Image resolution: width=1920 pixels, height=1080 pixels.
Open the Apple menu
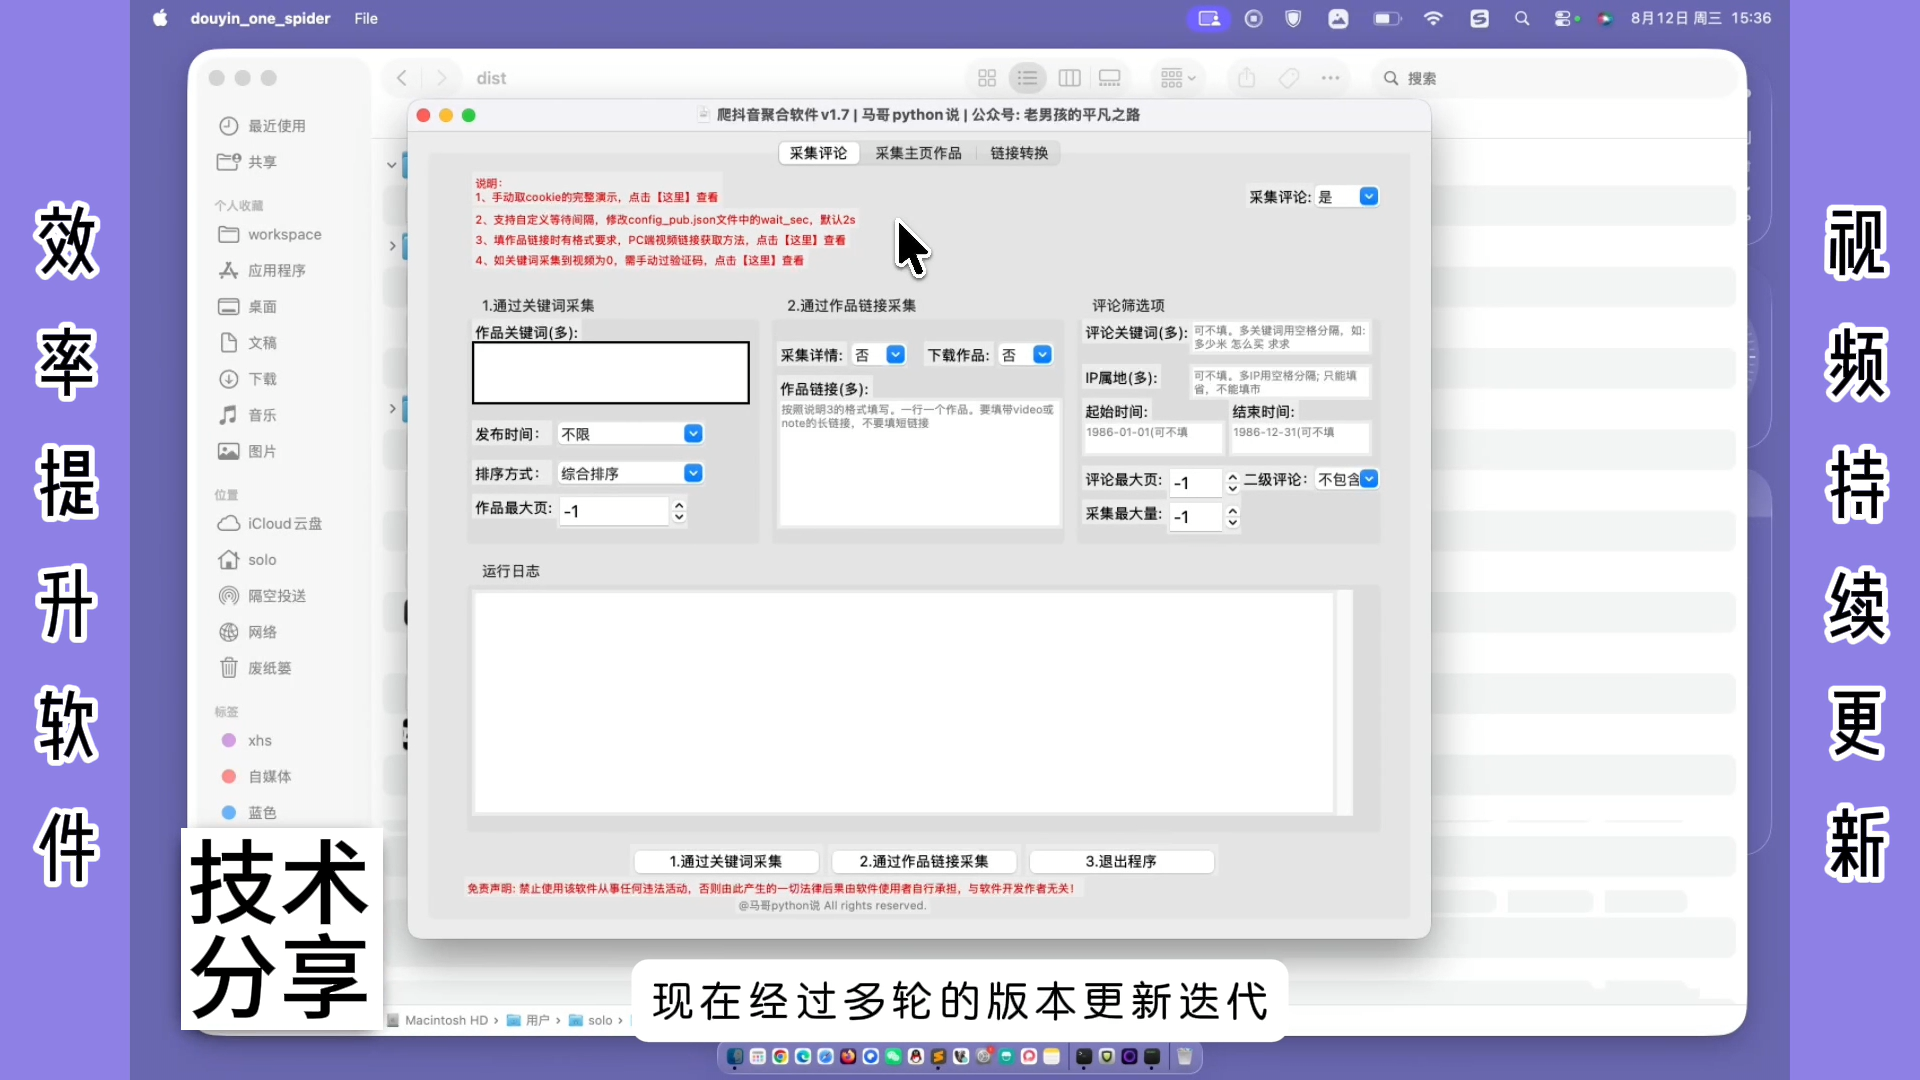[x=160, y=18]
